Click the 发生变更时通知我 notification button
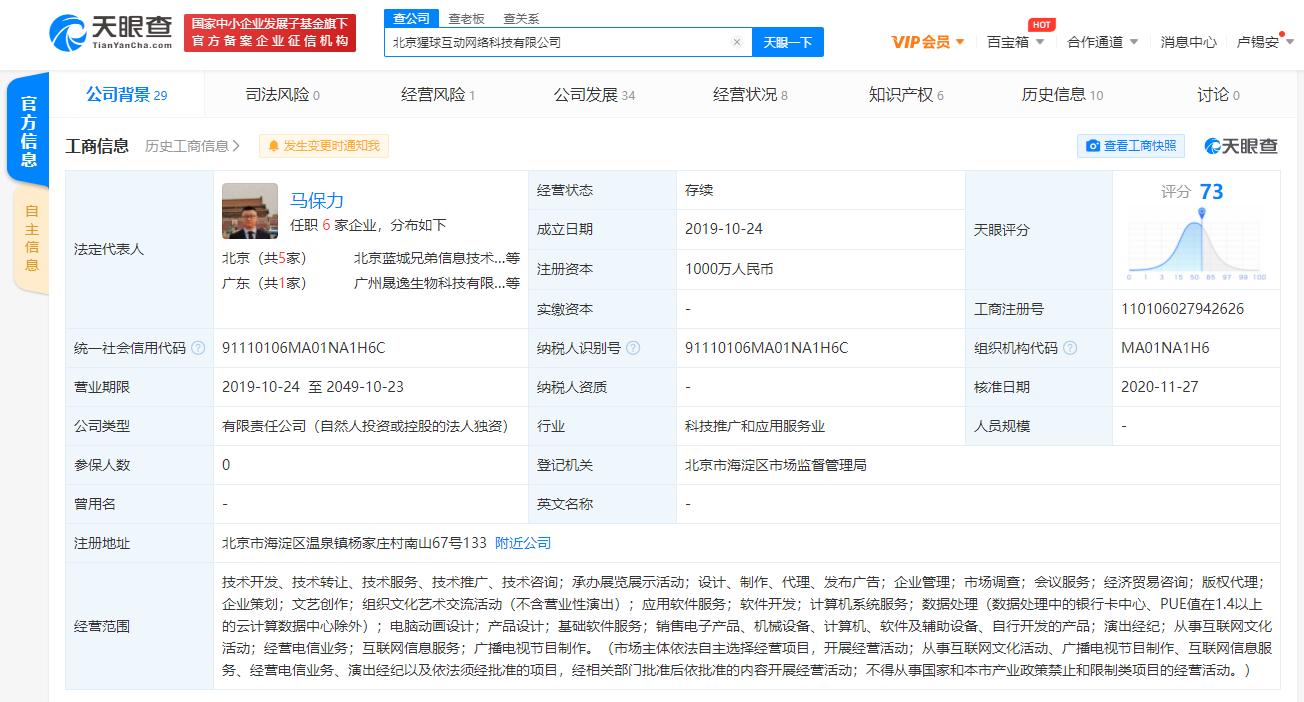The width and height of the screenshot is (1304, 702). point(323,146)
